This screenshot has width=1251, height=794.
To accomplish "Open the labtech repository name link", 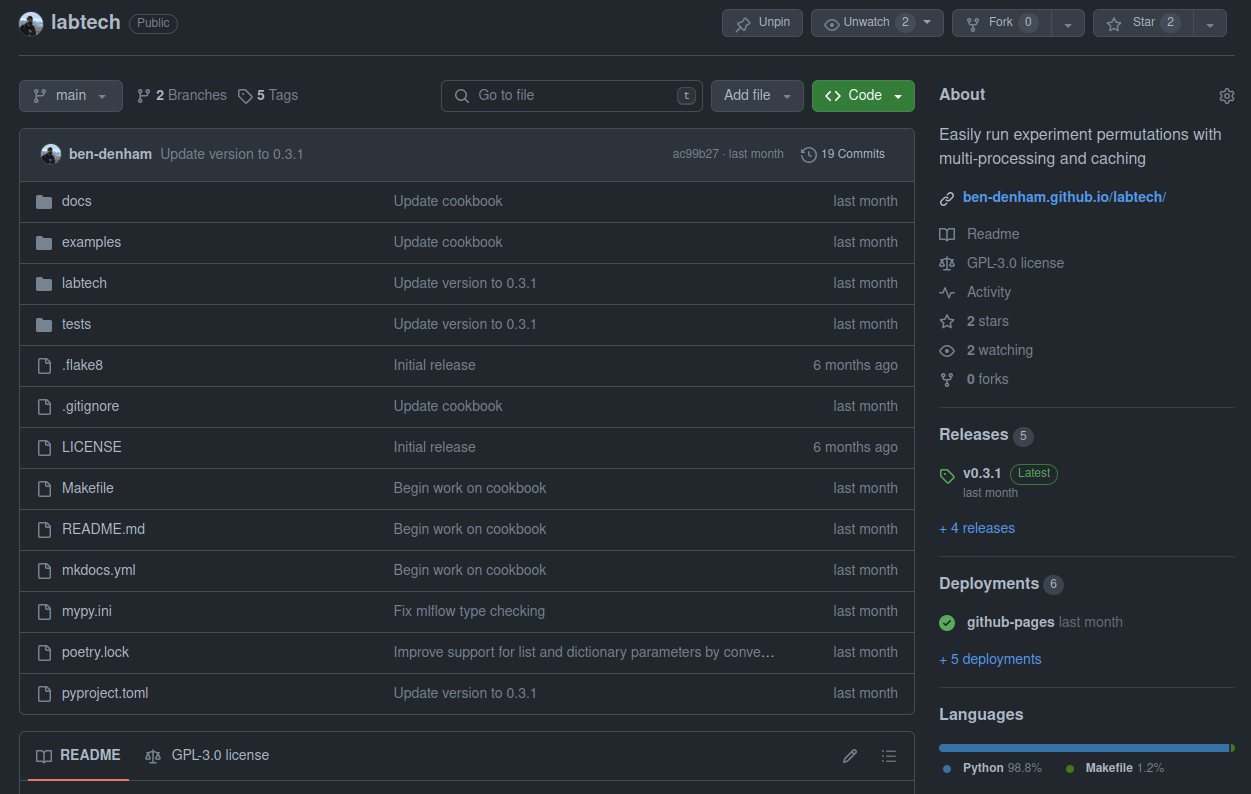I will click(84, 23).
